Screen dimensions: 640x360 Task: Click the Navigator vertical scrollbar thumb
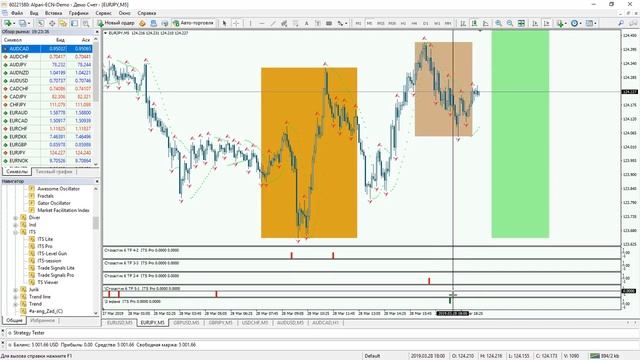coord(96,223)
